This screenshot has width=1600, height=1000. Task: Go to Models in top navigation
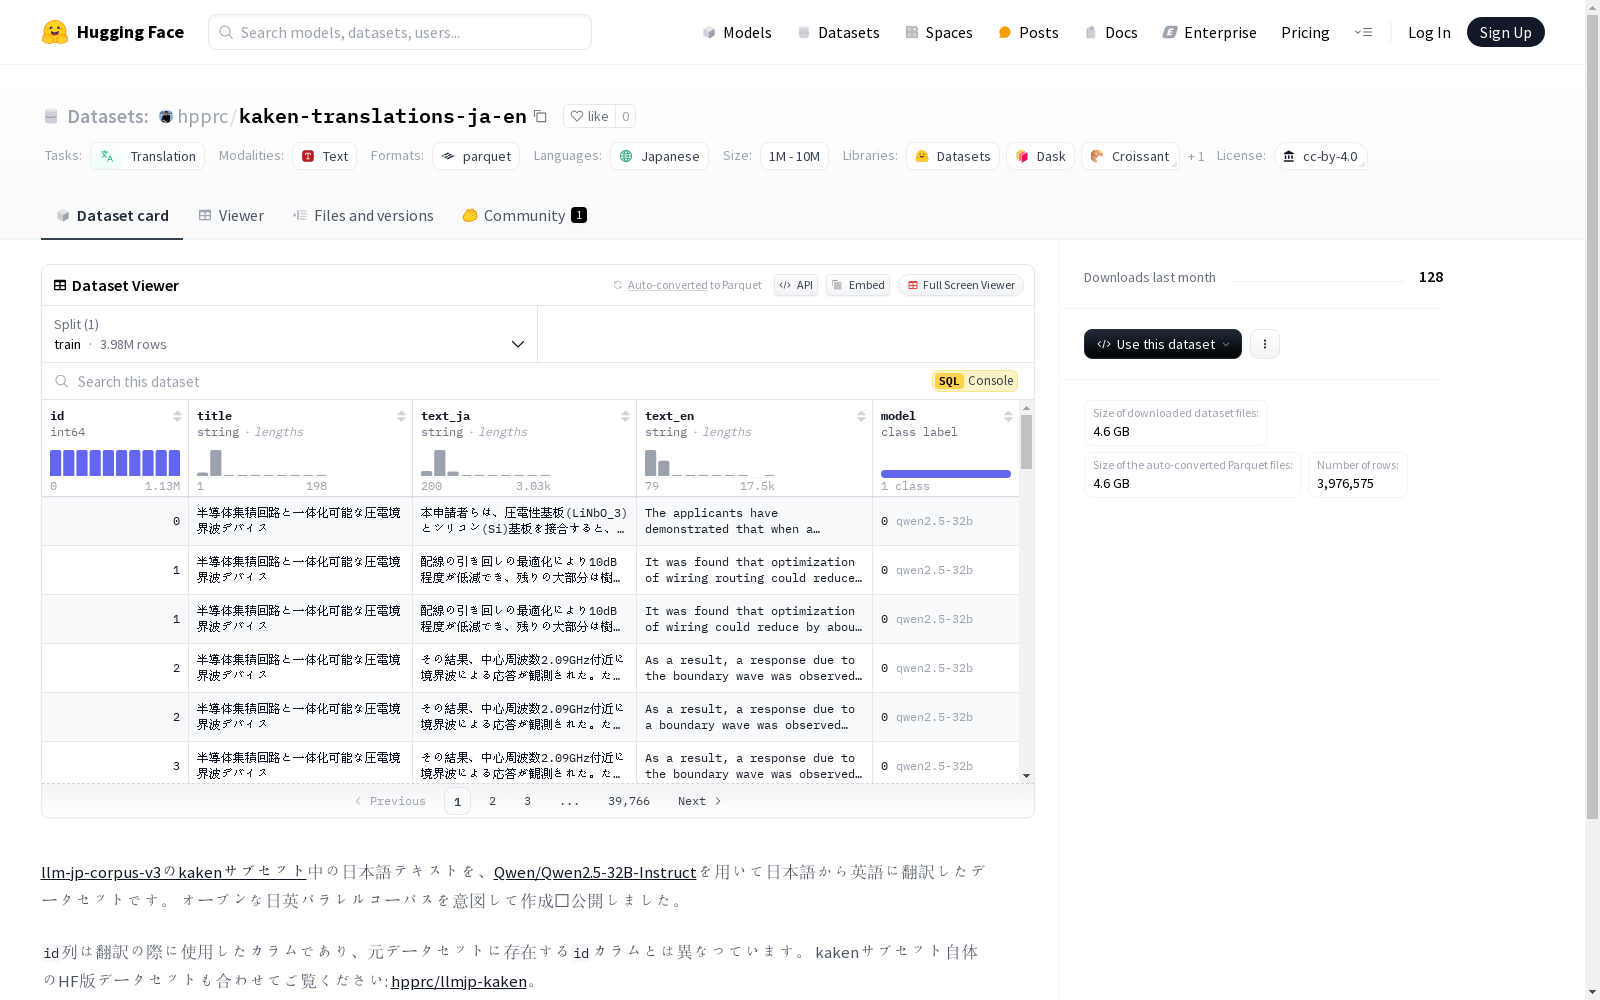point(737,32)
